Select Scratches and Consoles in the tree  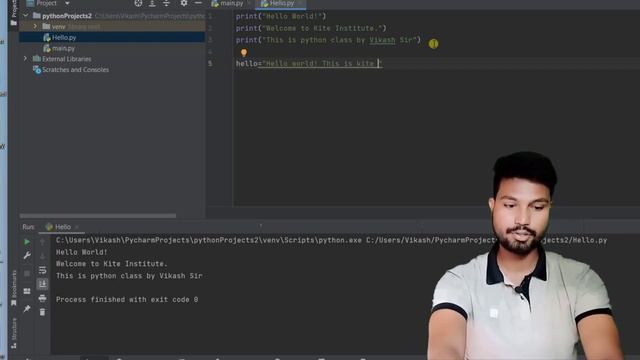(x=76, y=70)
